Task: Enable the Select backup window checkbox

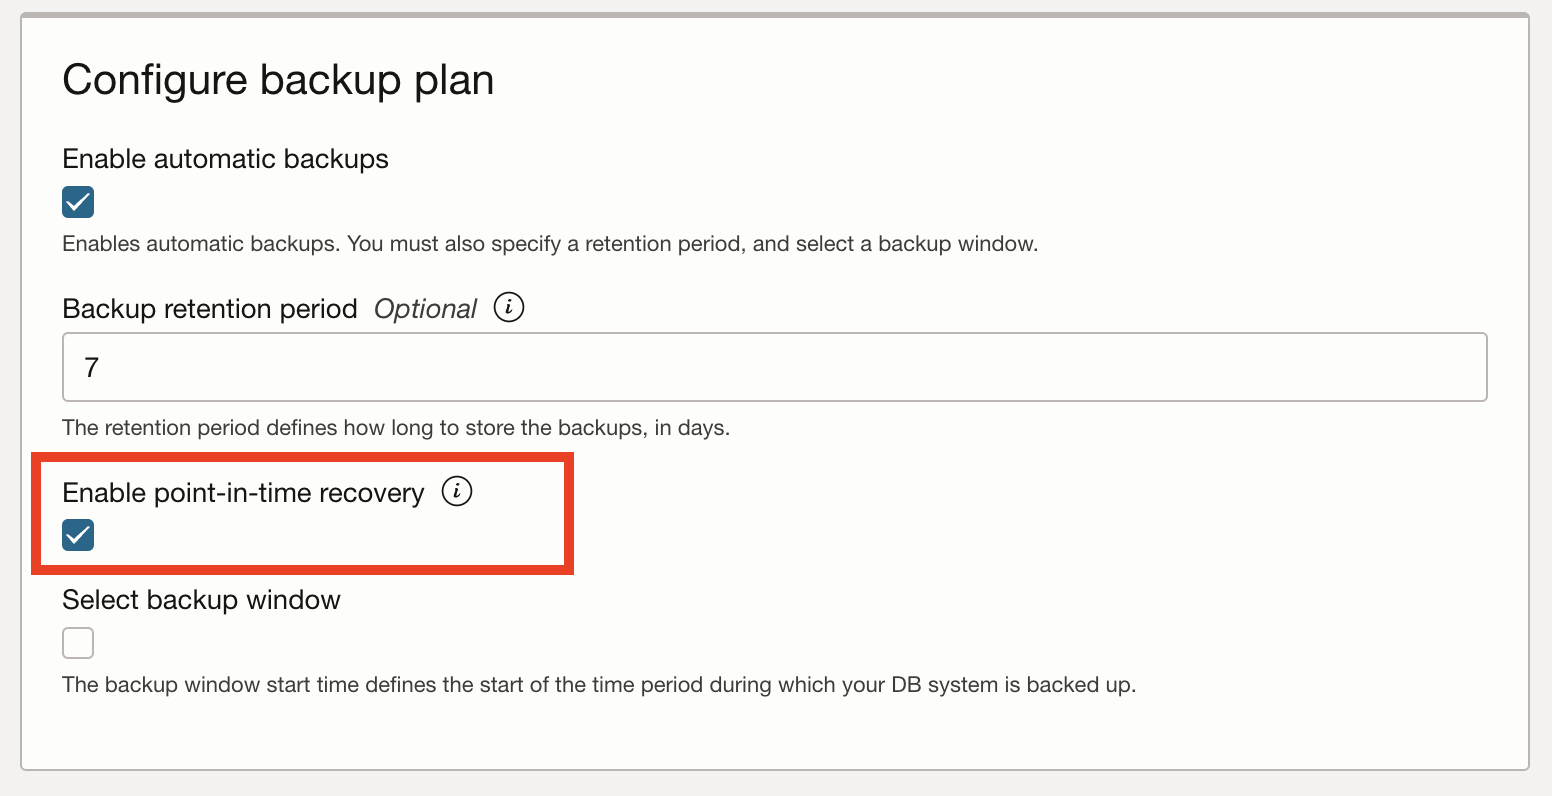Action: pyautogui.click(x=77, y=642)
